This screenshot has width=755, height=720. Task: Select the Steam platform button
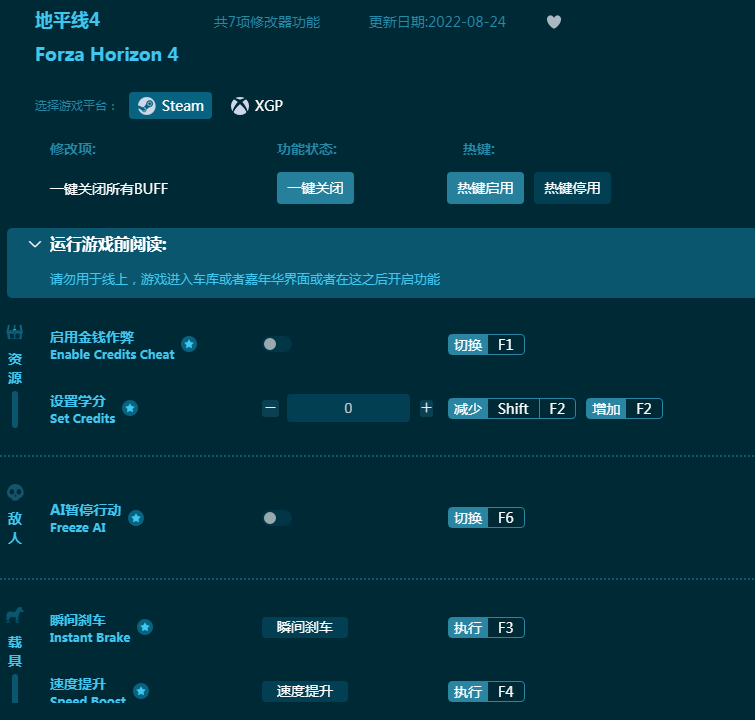point(170,105)
